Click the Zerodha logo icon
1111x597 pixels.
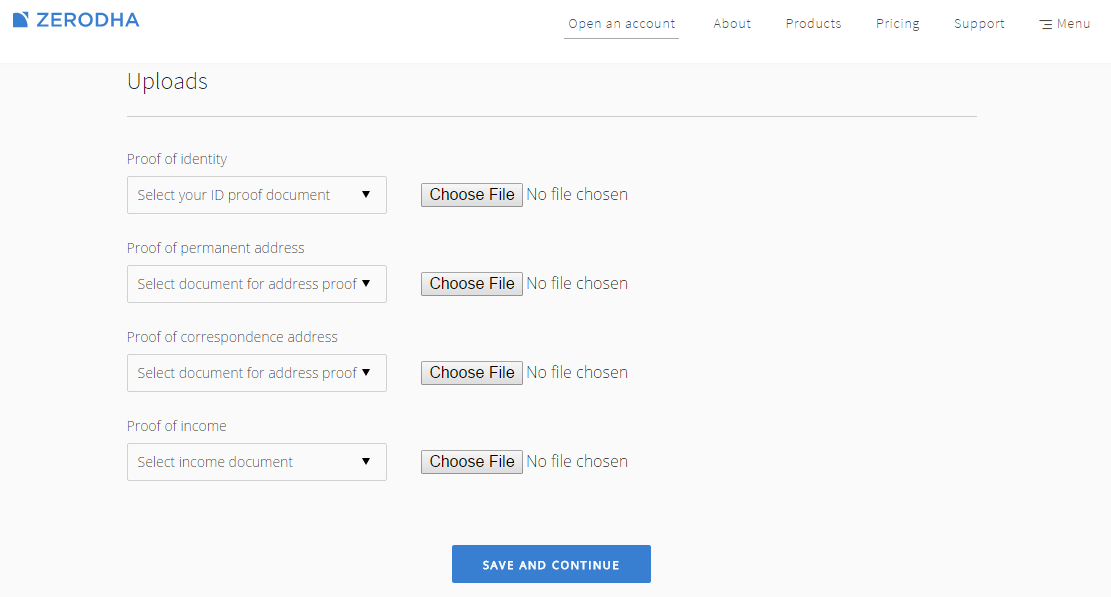pyautogui.click(x=21, y=20)
